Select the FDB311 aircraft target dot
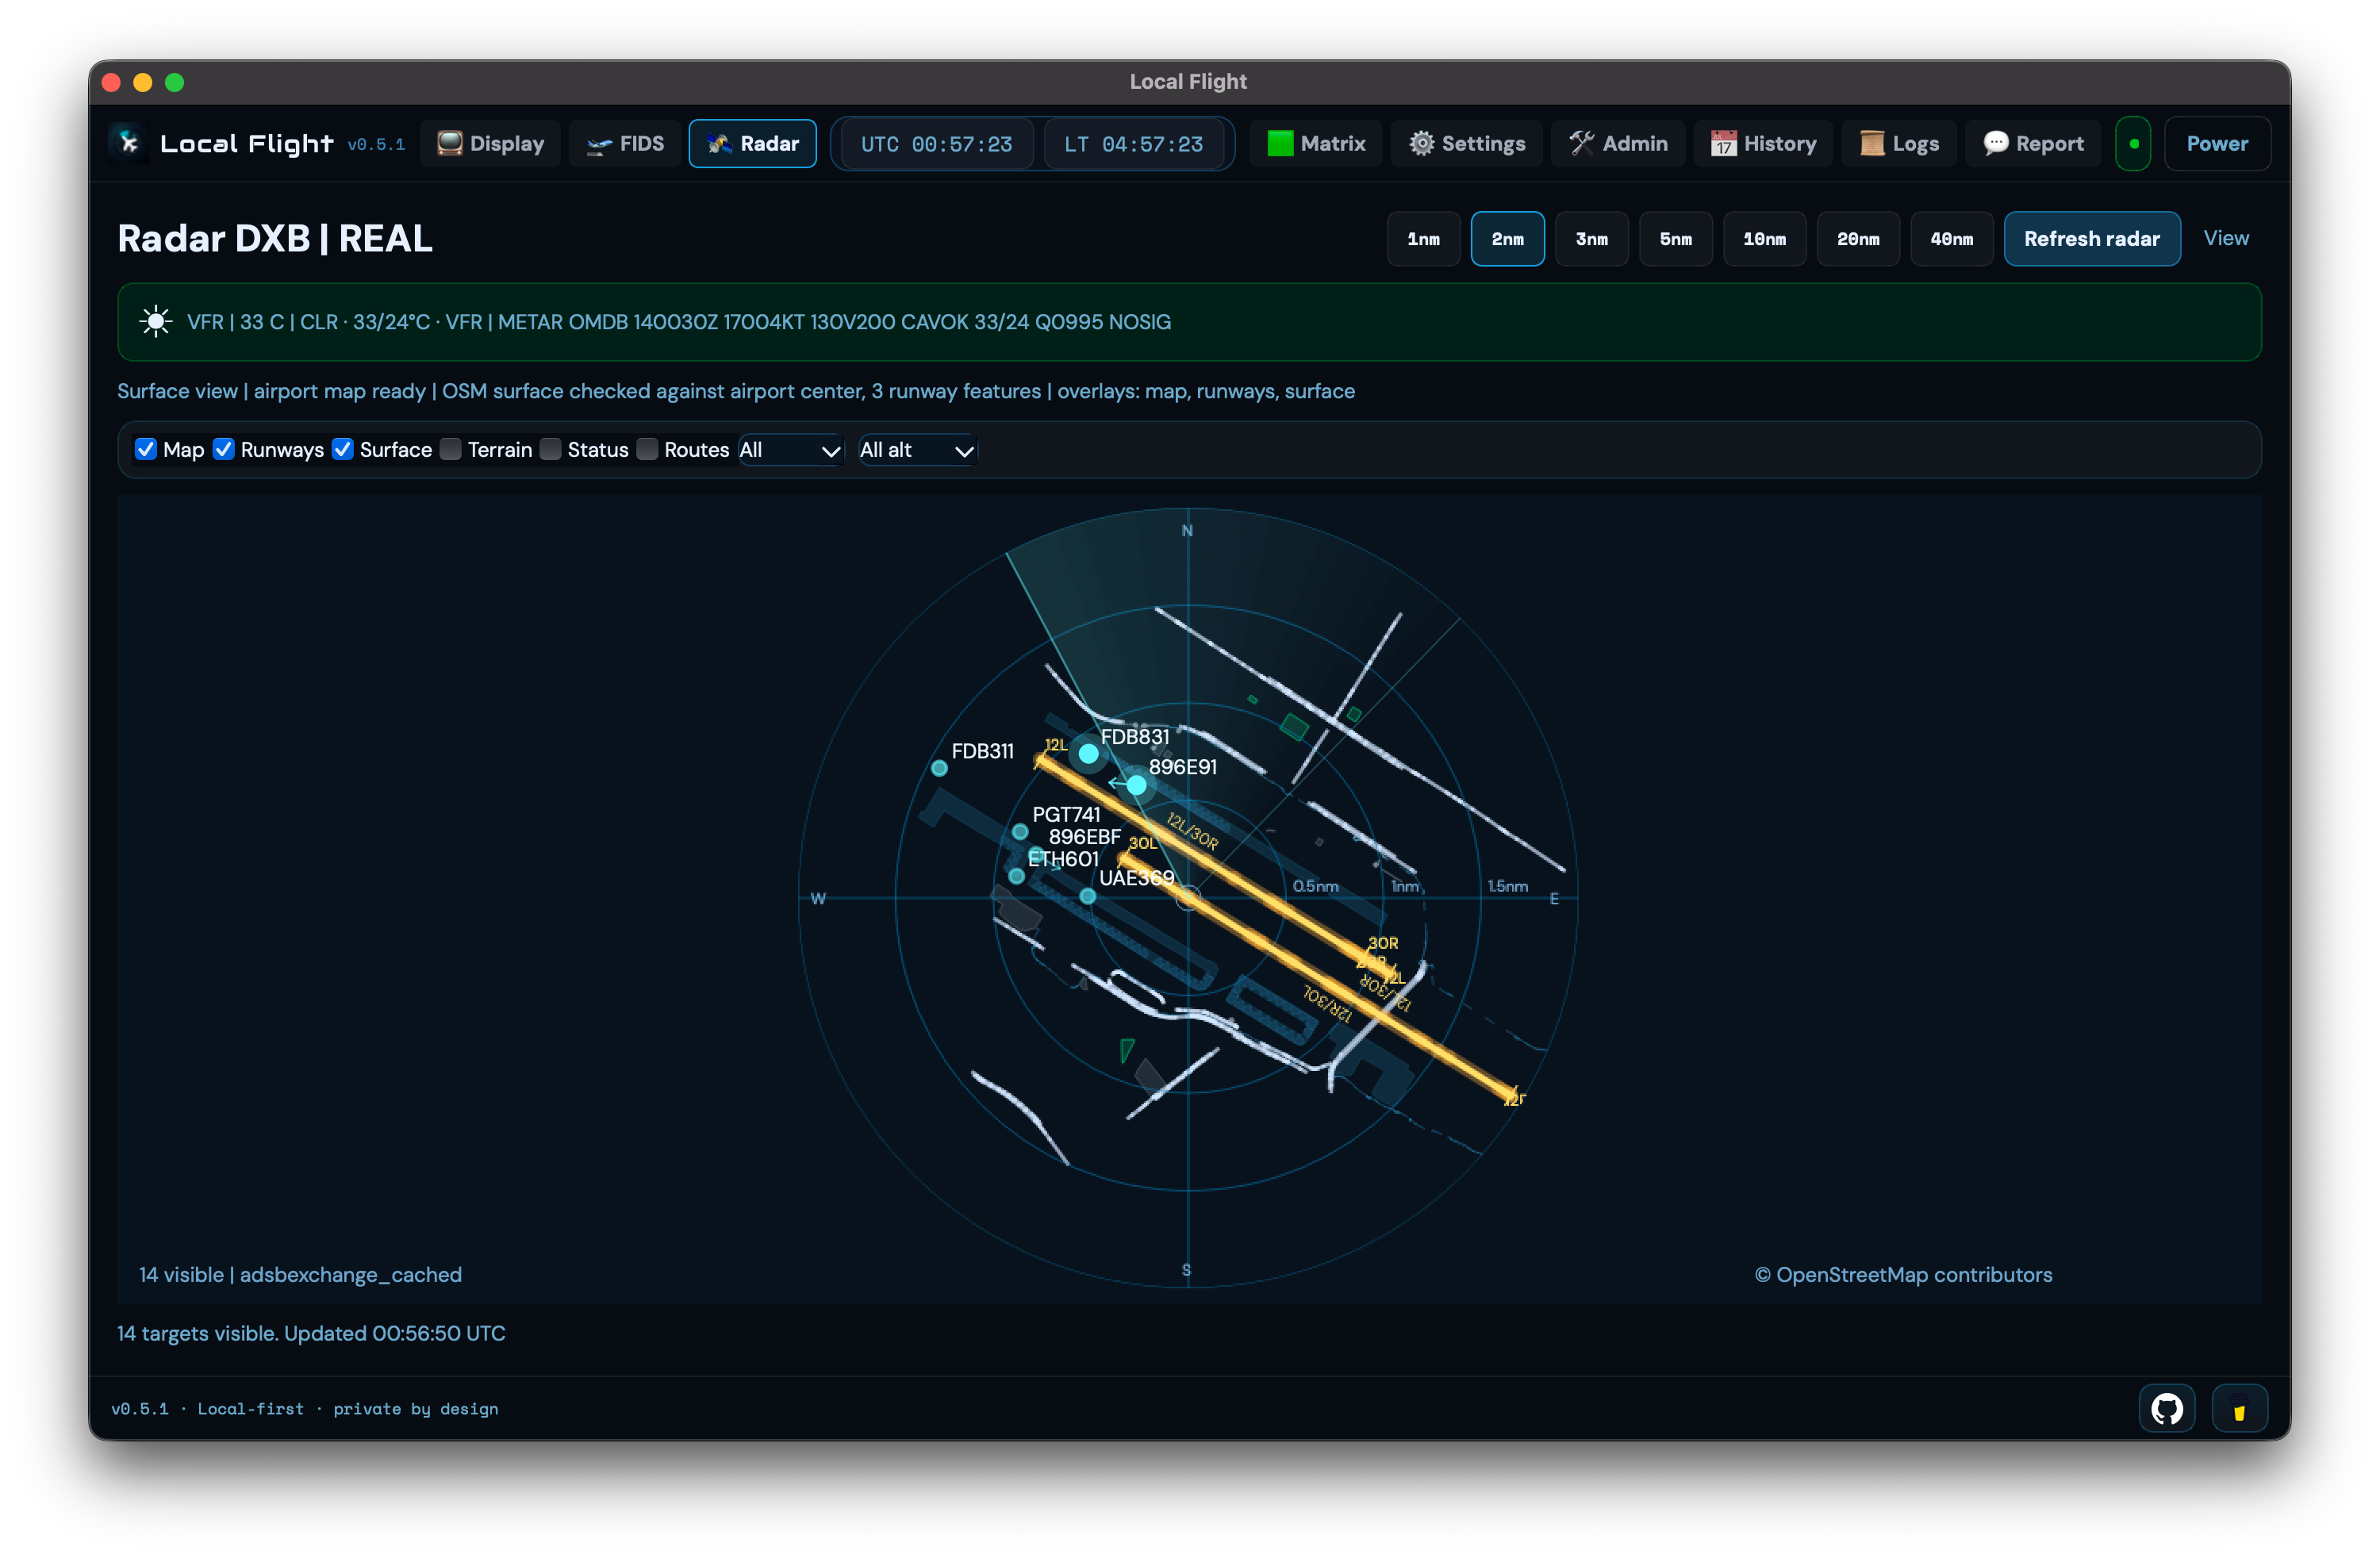Screen dimensions: 2380x1558 (939, 769)
